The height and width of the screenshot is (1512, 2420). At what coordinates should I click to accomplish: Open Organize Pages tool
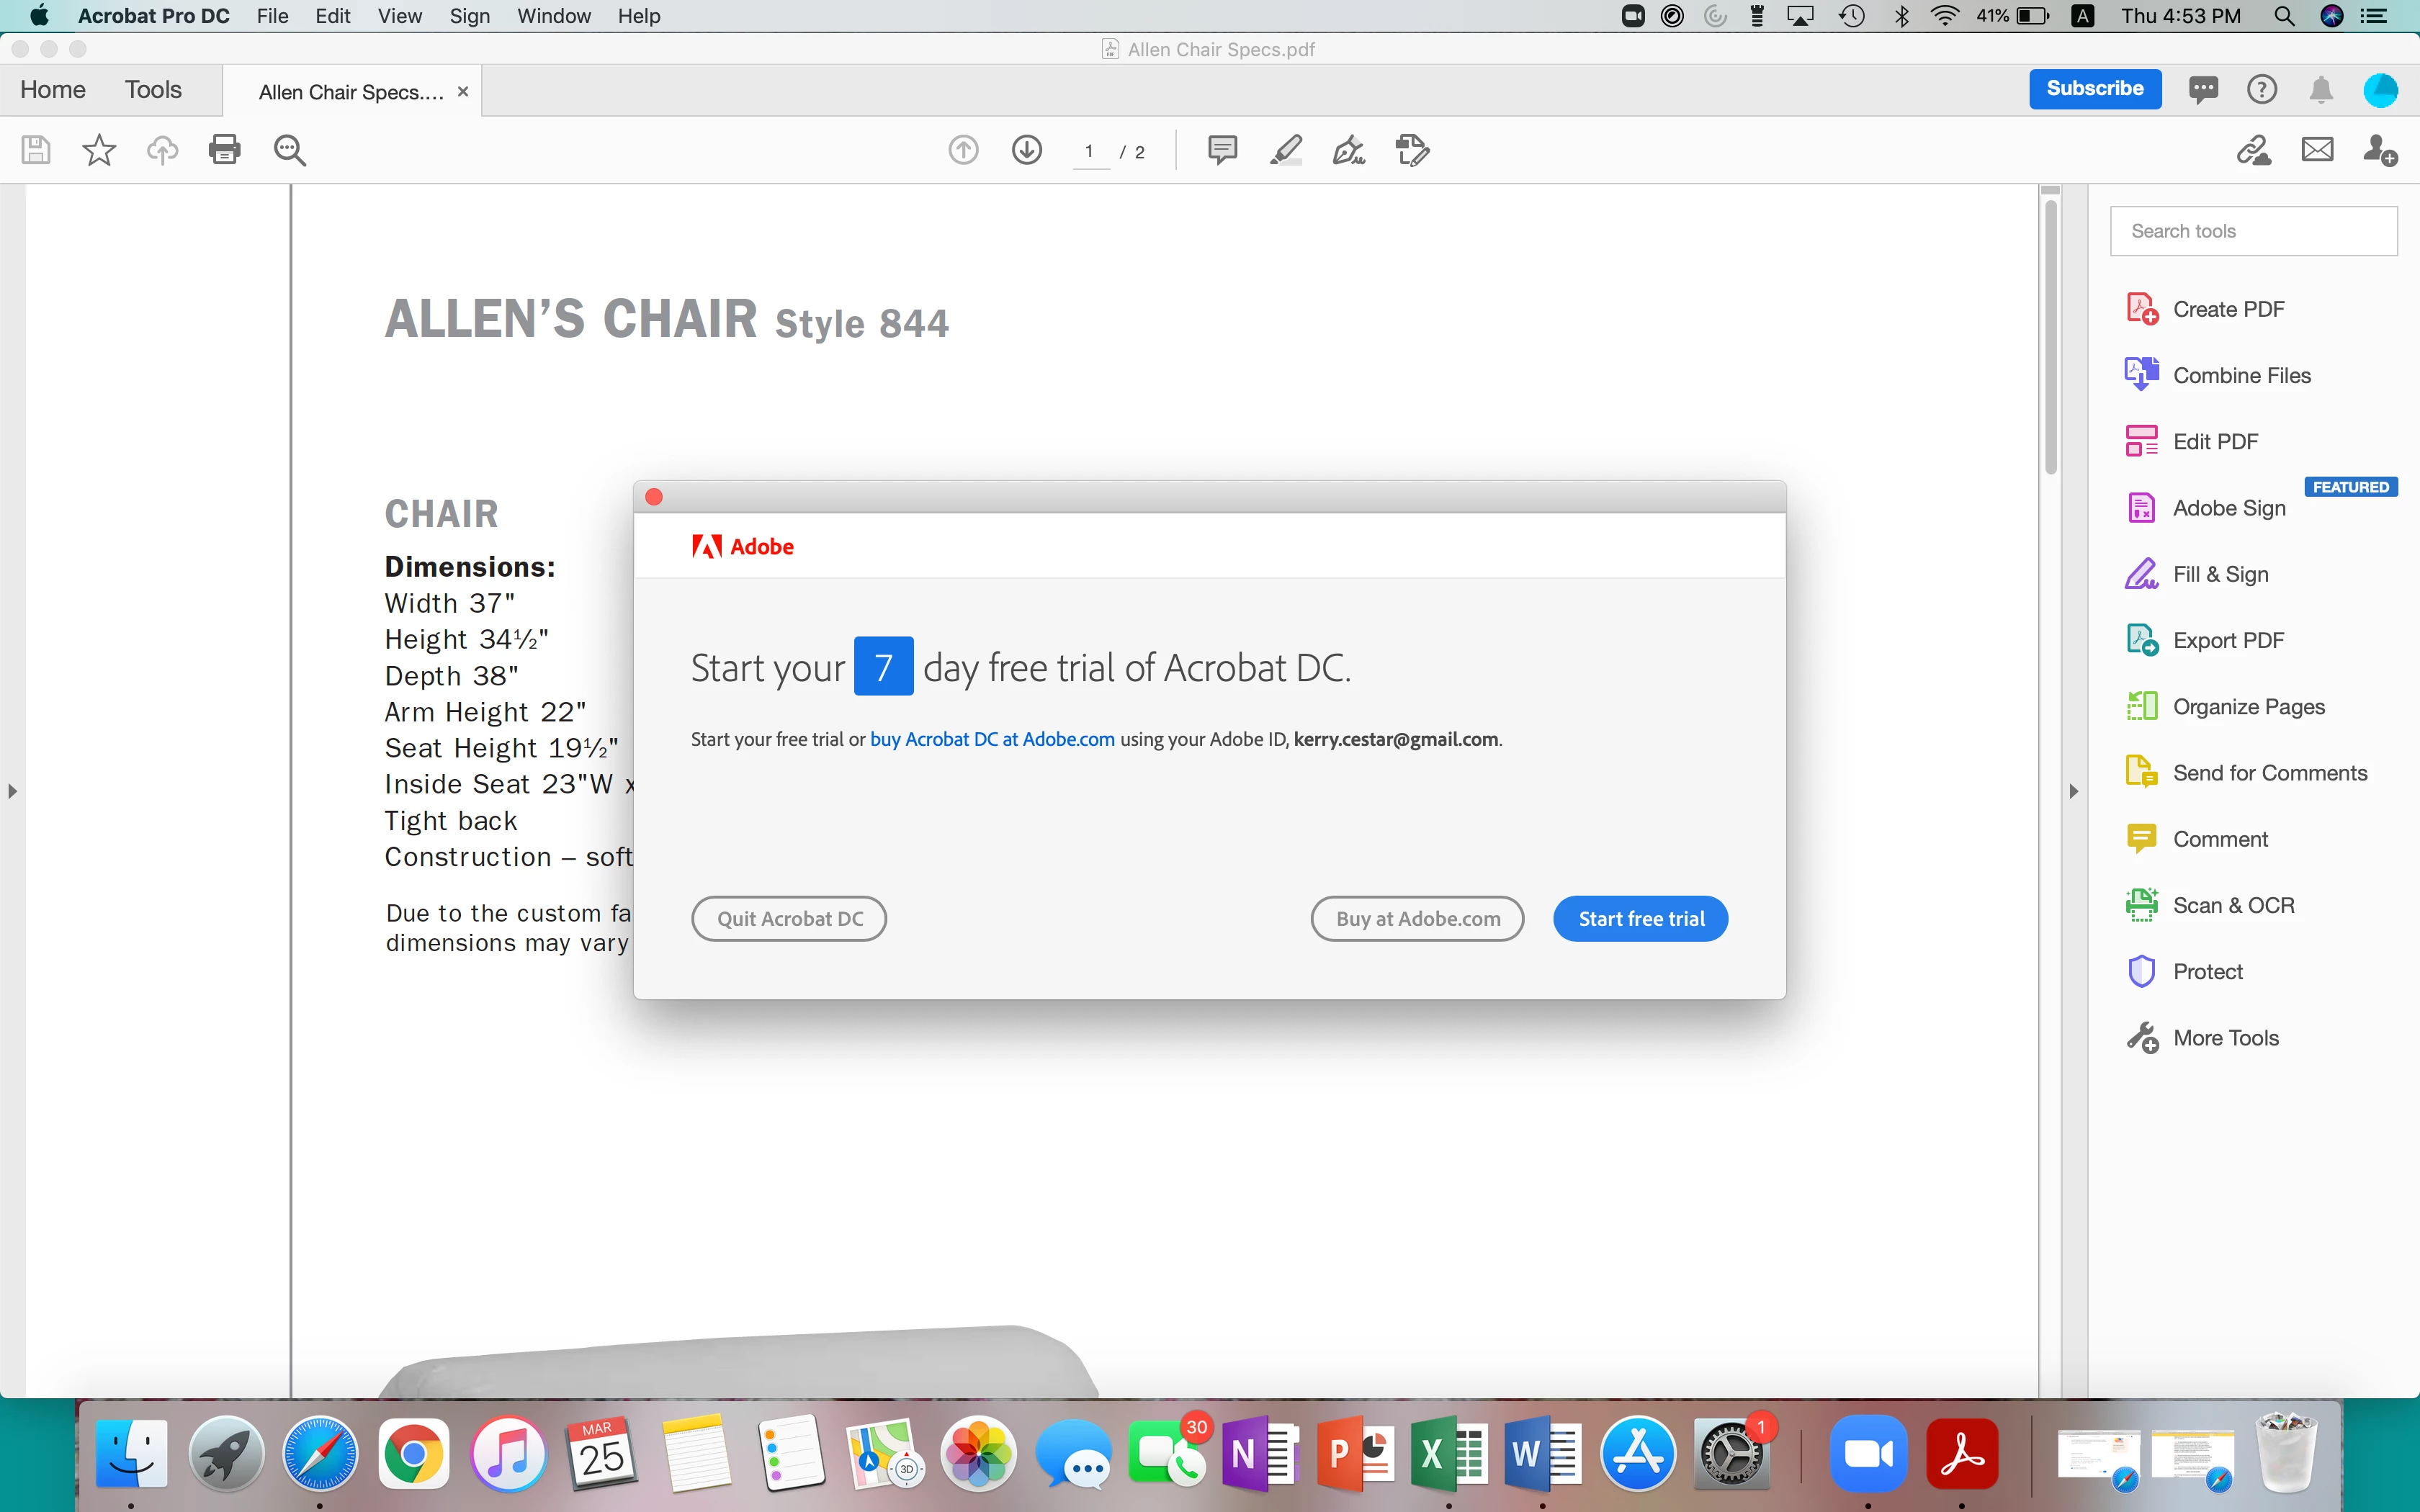click(x=2248, y=706)
